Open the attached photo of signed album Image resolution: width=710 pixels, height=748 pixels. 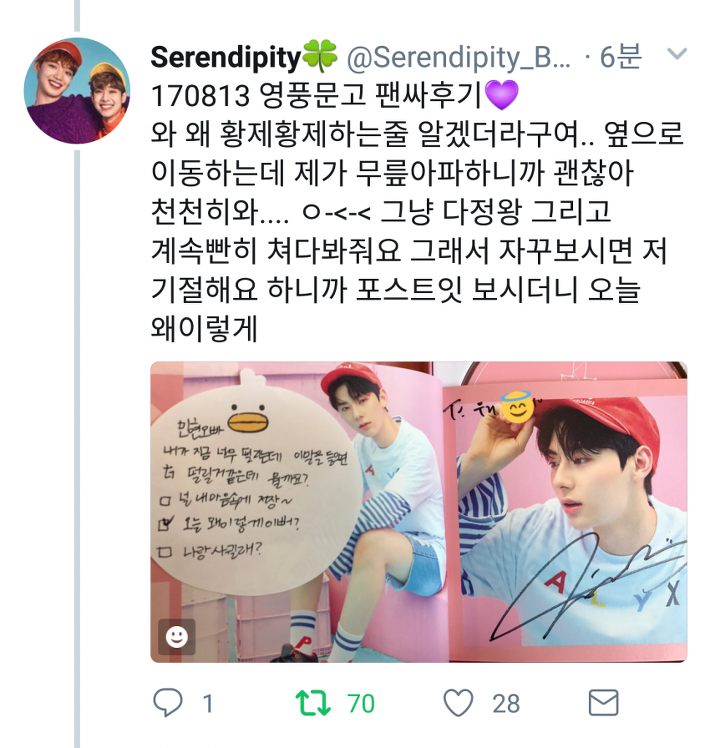419,512
